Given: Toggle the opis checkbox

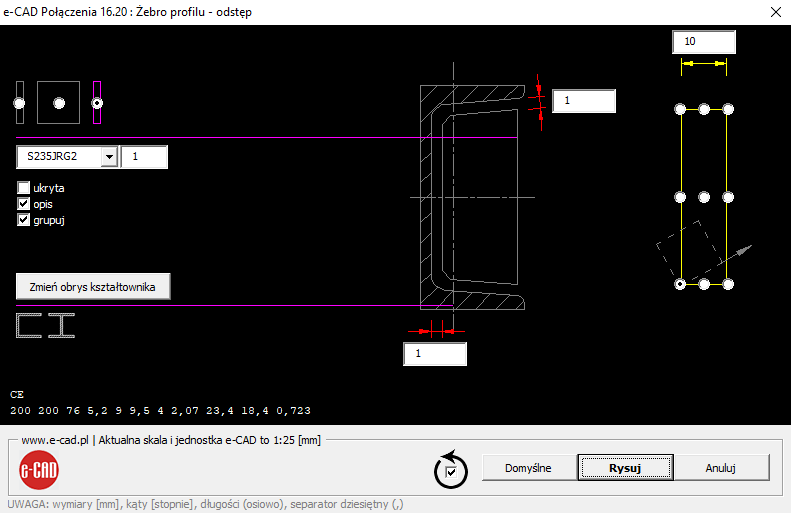Looking at the screenshot, I should tap(23, 204).
